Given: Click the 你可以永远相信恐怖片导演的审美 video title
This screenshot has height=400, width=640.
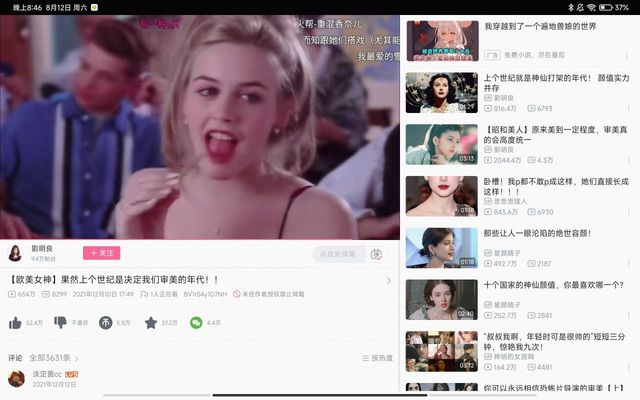Looking at the screenshot, I should (x=554, y=387).
